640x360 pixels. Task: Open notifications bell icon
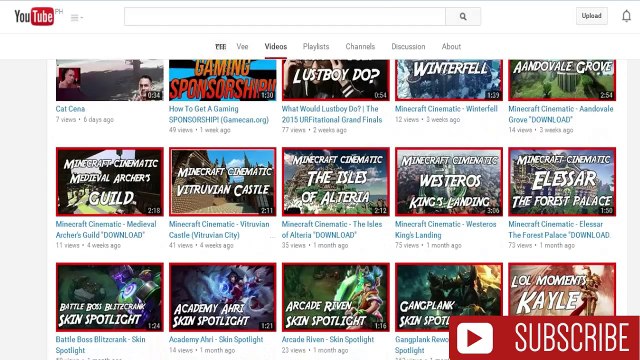coord(626,16)
